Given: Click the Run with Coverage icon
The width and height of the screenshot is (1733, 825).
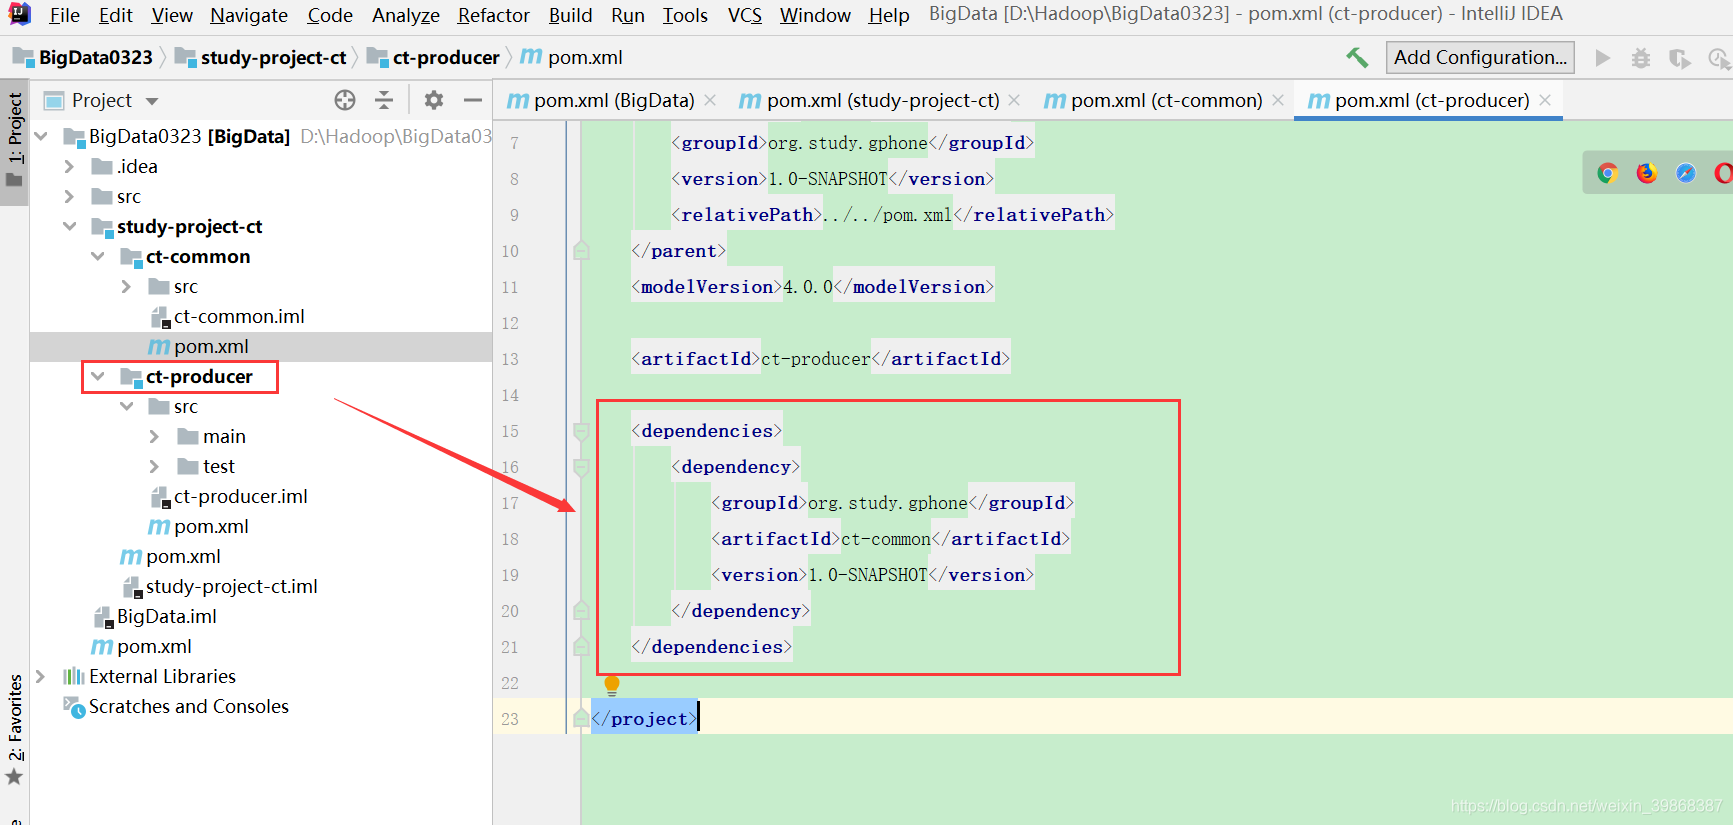Looking at the screenshot, I should point(1680,59).
